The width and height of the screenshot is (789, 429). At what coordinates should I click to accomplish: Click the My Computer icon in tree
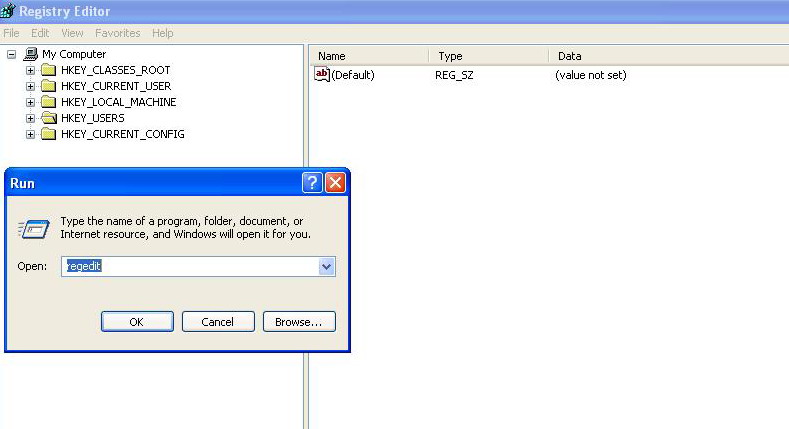(31, 53)
